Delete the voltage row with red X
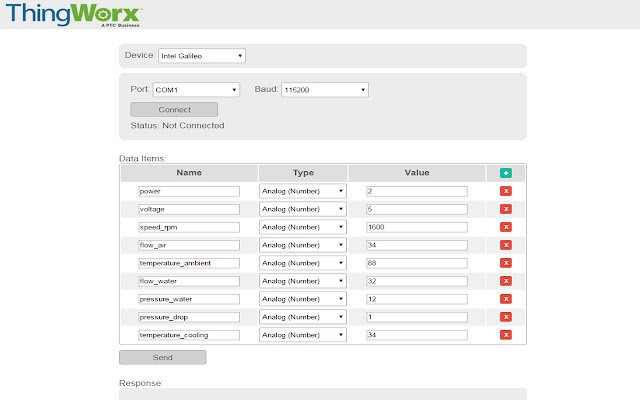The width and height of the screenshot is (640, 400). [x=506, y=209]
